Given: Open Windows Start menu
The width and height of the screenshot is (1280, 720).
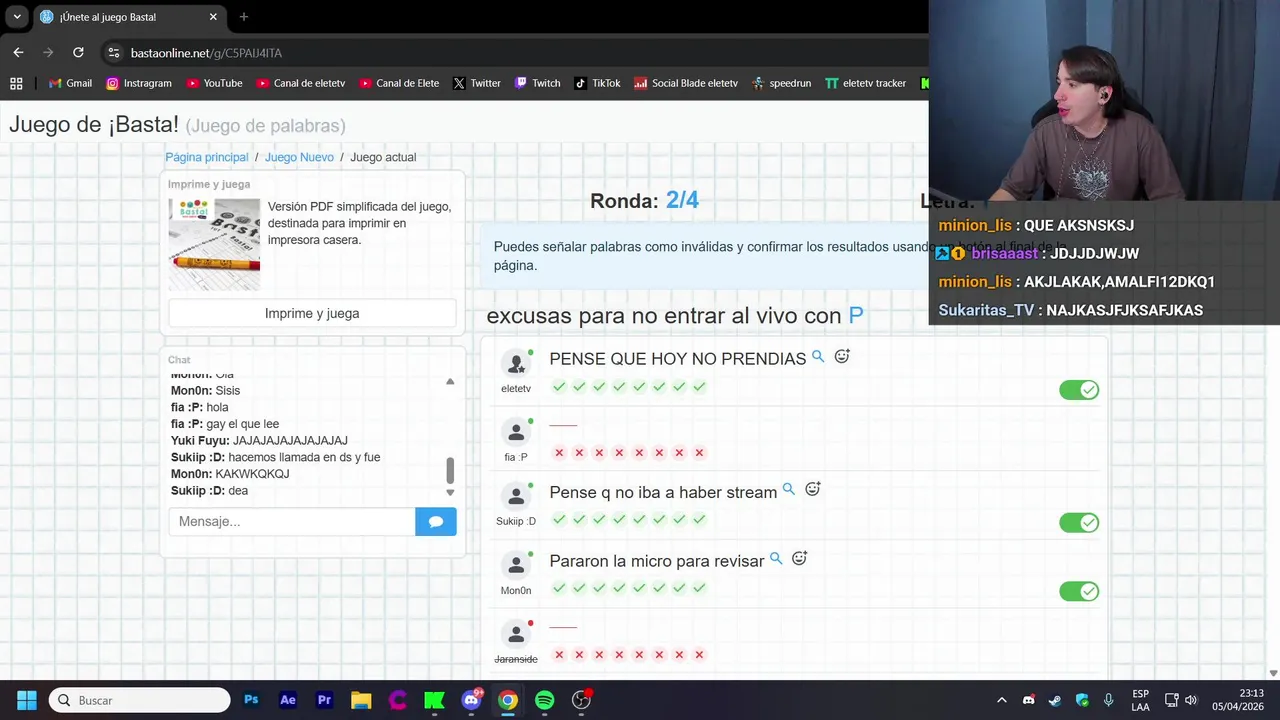Looking at the screenshot, I should coord(27,700).
